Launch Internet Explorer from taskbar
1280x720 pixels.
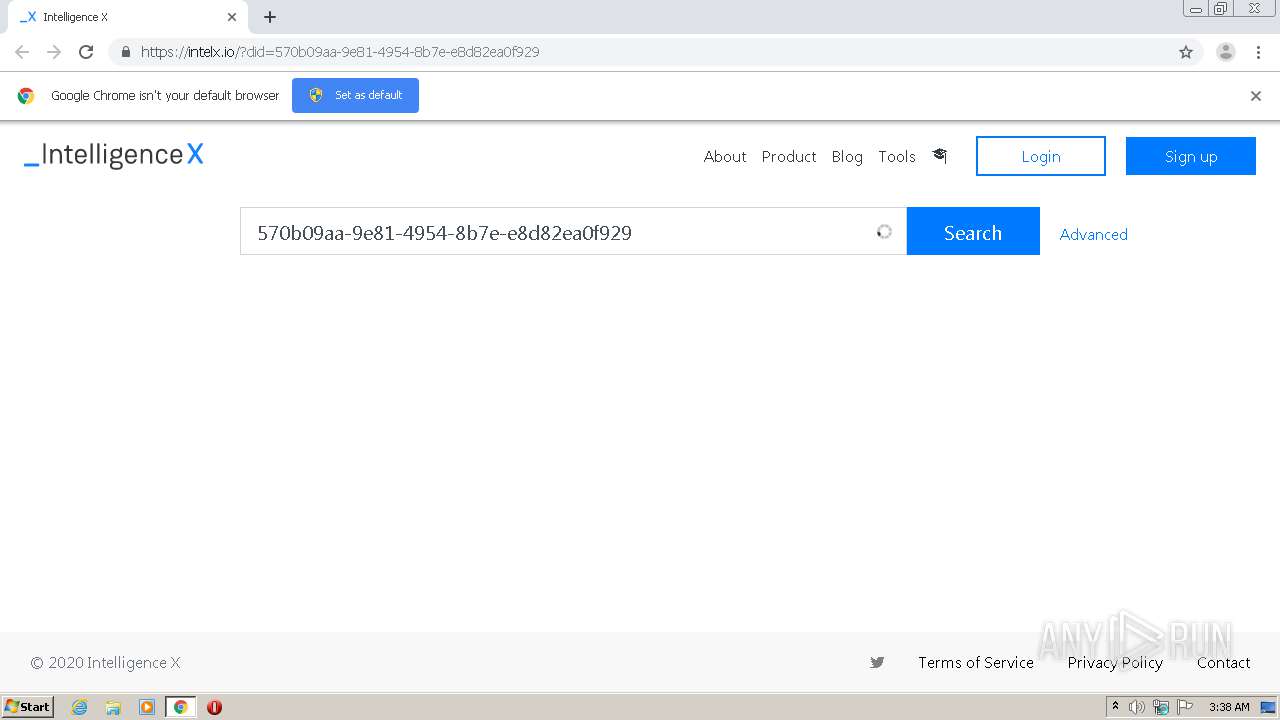tap(80, 707)
